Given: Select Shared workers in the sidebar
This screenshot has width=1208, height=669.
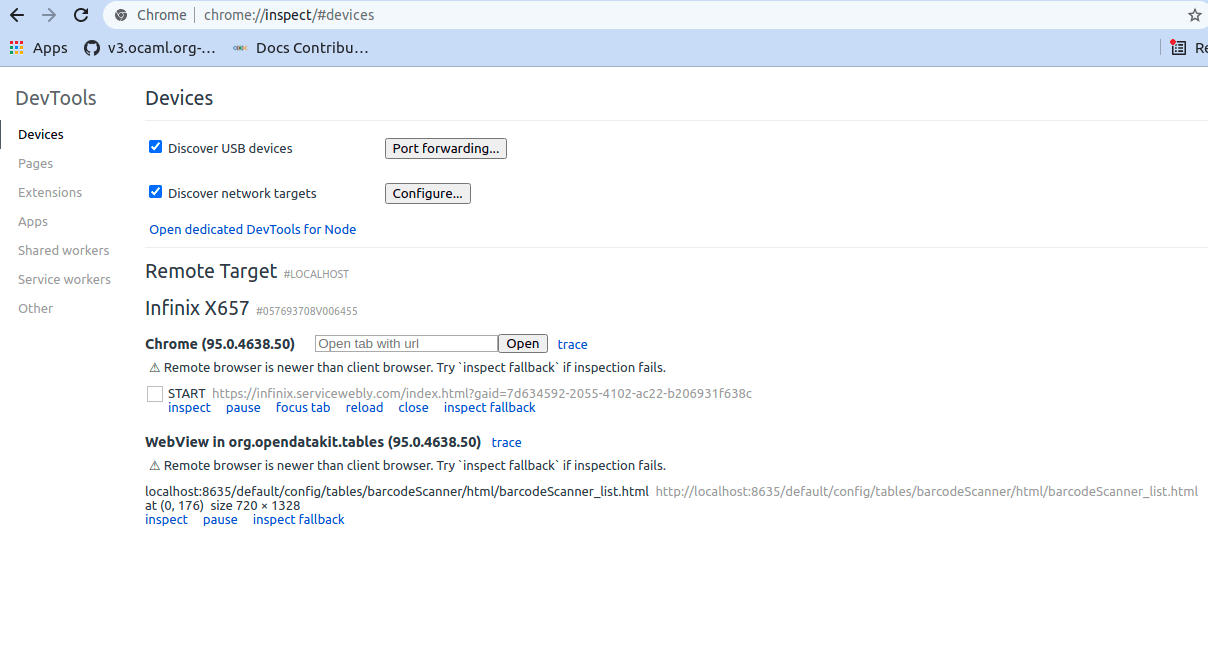Looking at the screenshot, I should coord(64,250).
